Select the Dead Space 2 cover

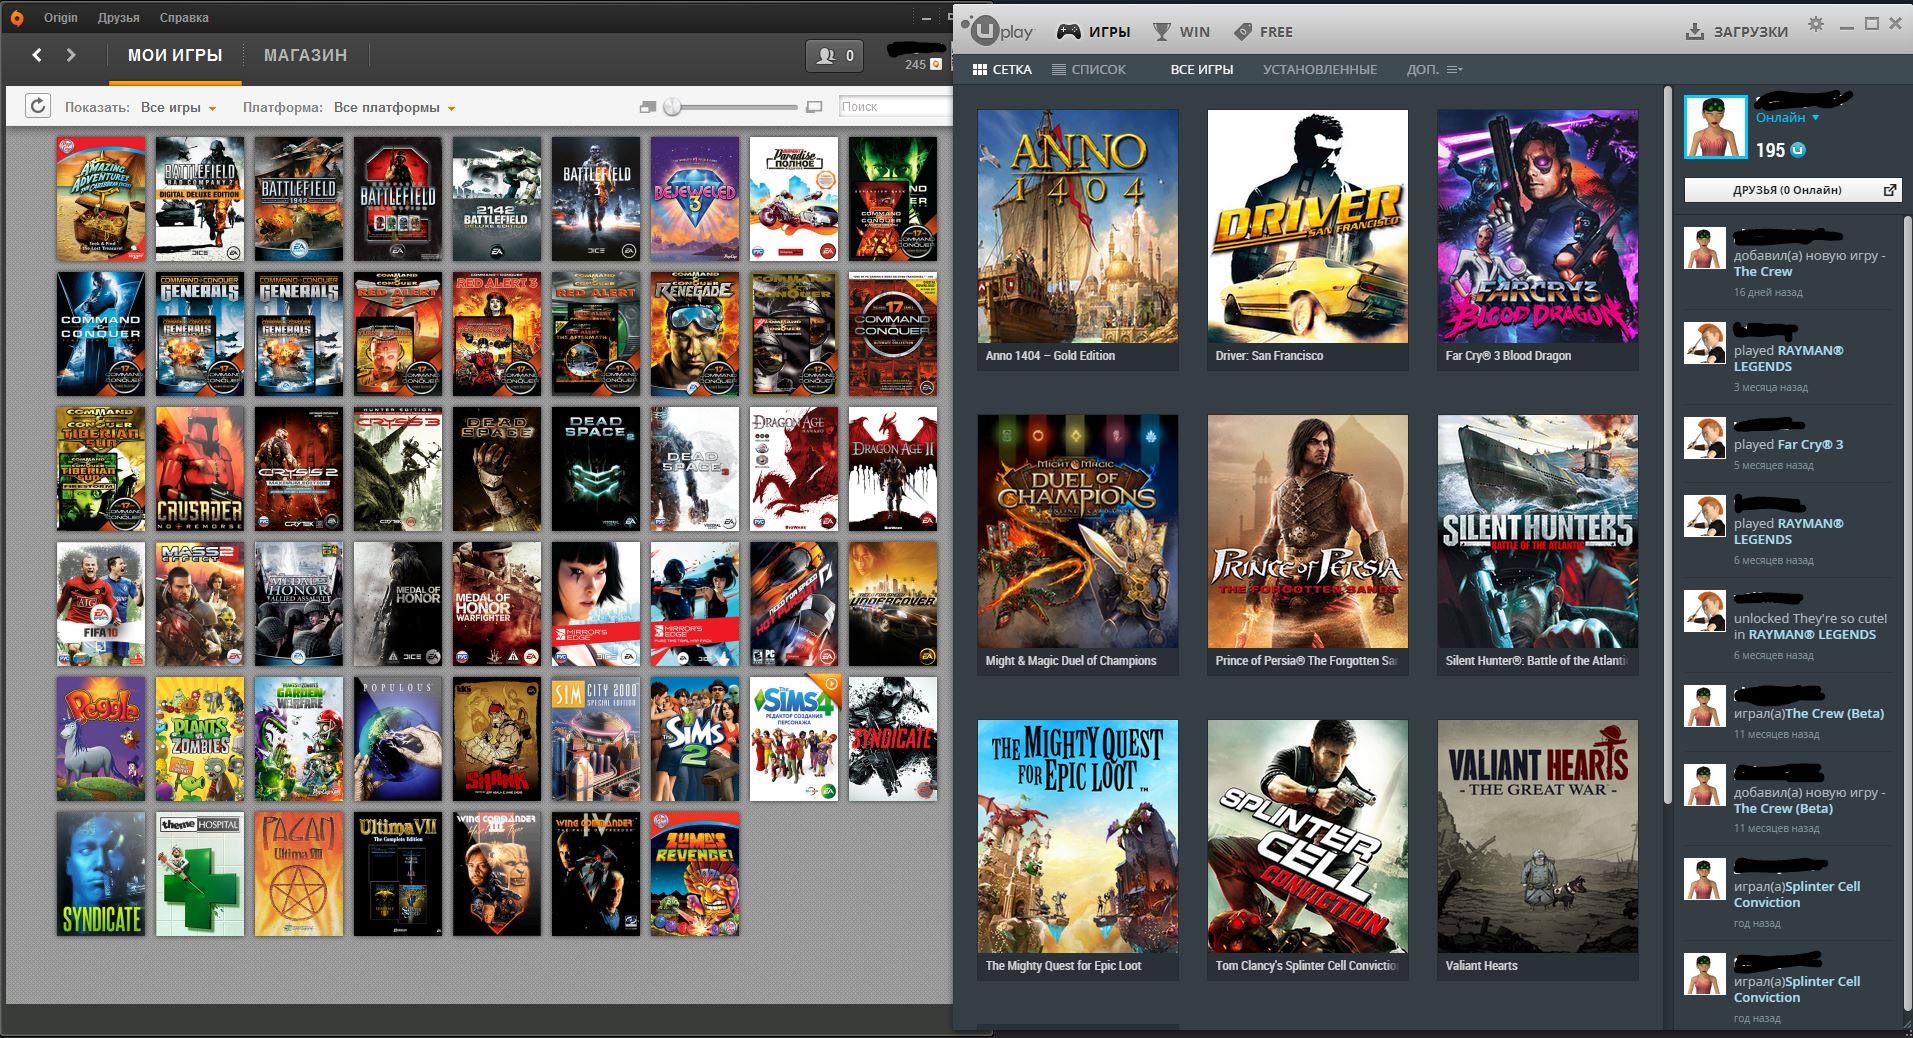click(x=596, y=469)
